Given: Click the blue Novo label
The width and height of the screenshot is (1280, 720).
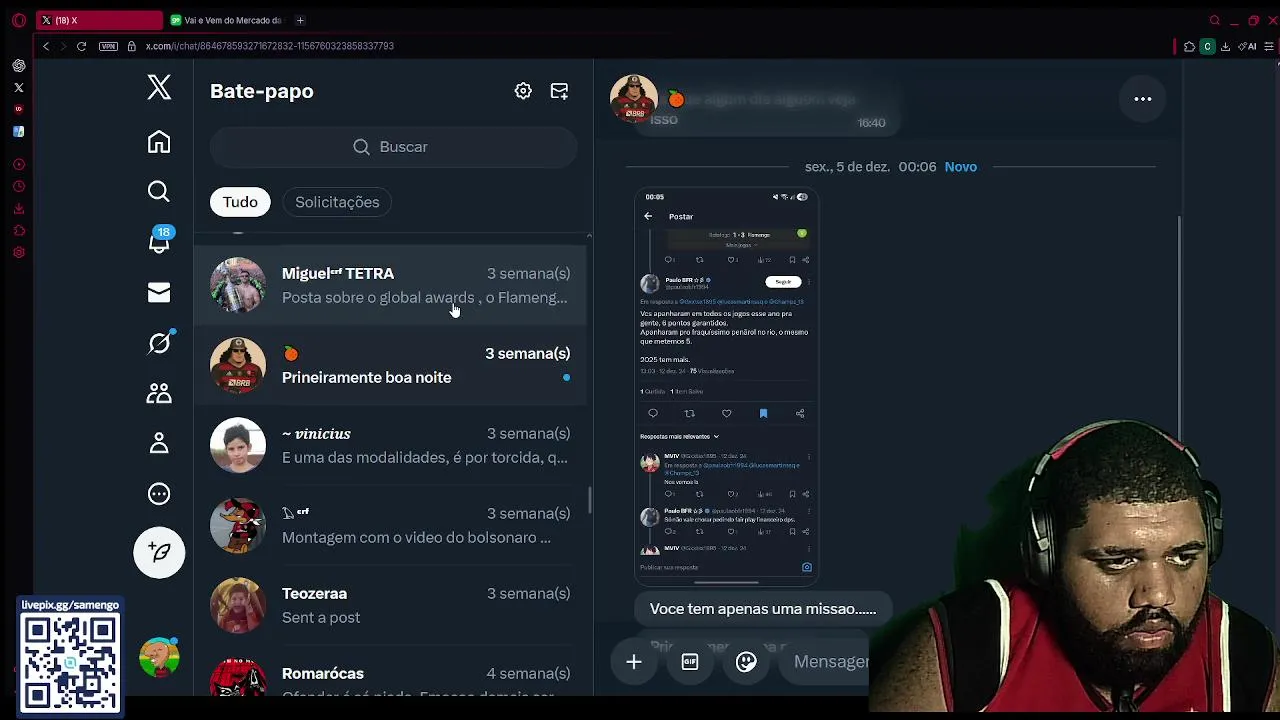Looking at the screenshot, I should (x=961, y=167).
